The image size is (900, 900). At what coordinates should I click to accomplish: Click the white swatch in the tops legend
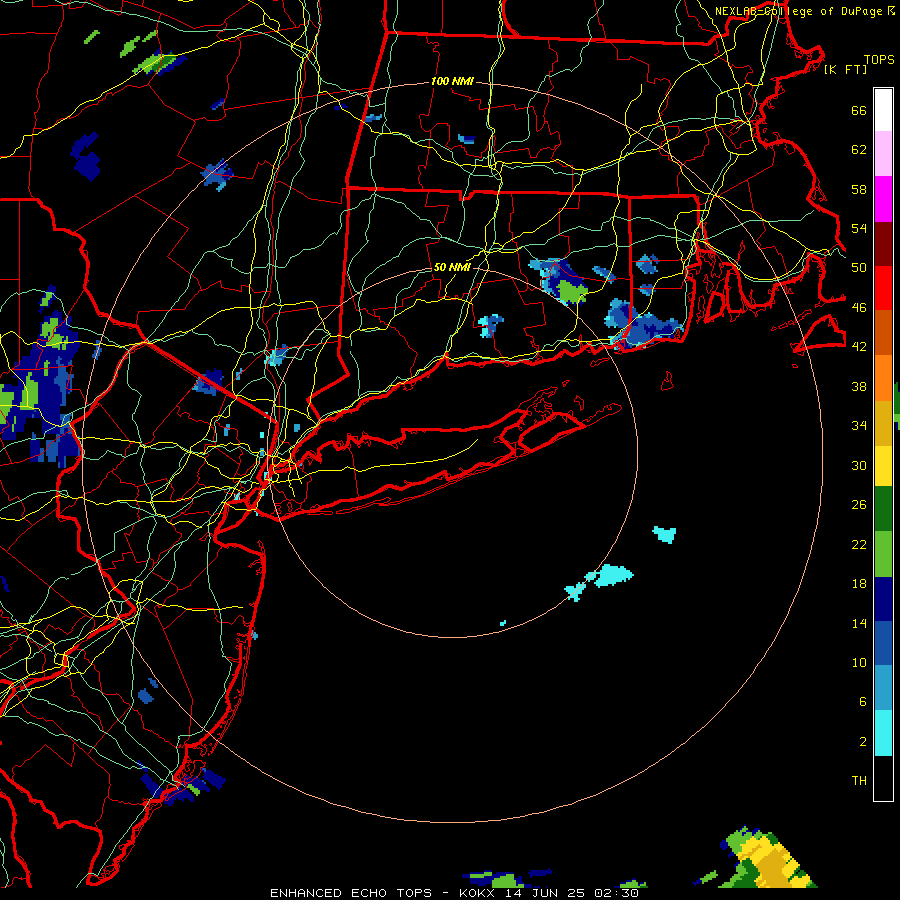pos(883,110)
